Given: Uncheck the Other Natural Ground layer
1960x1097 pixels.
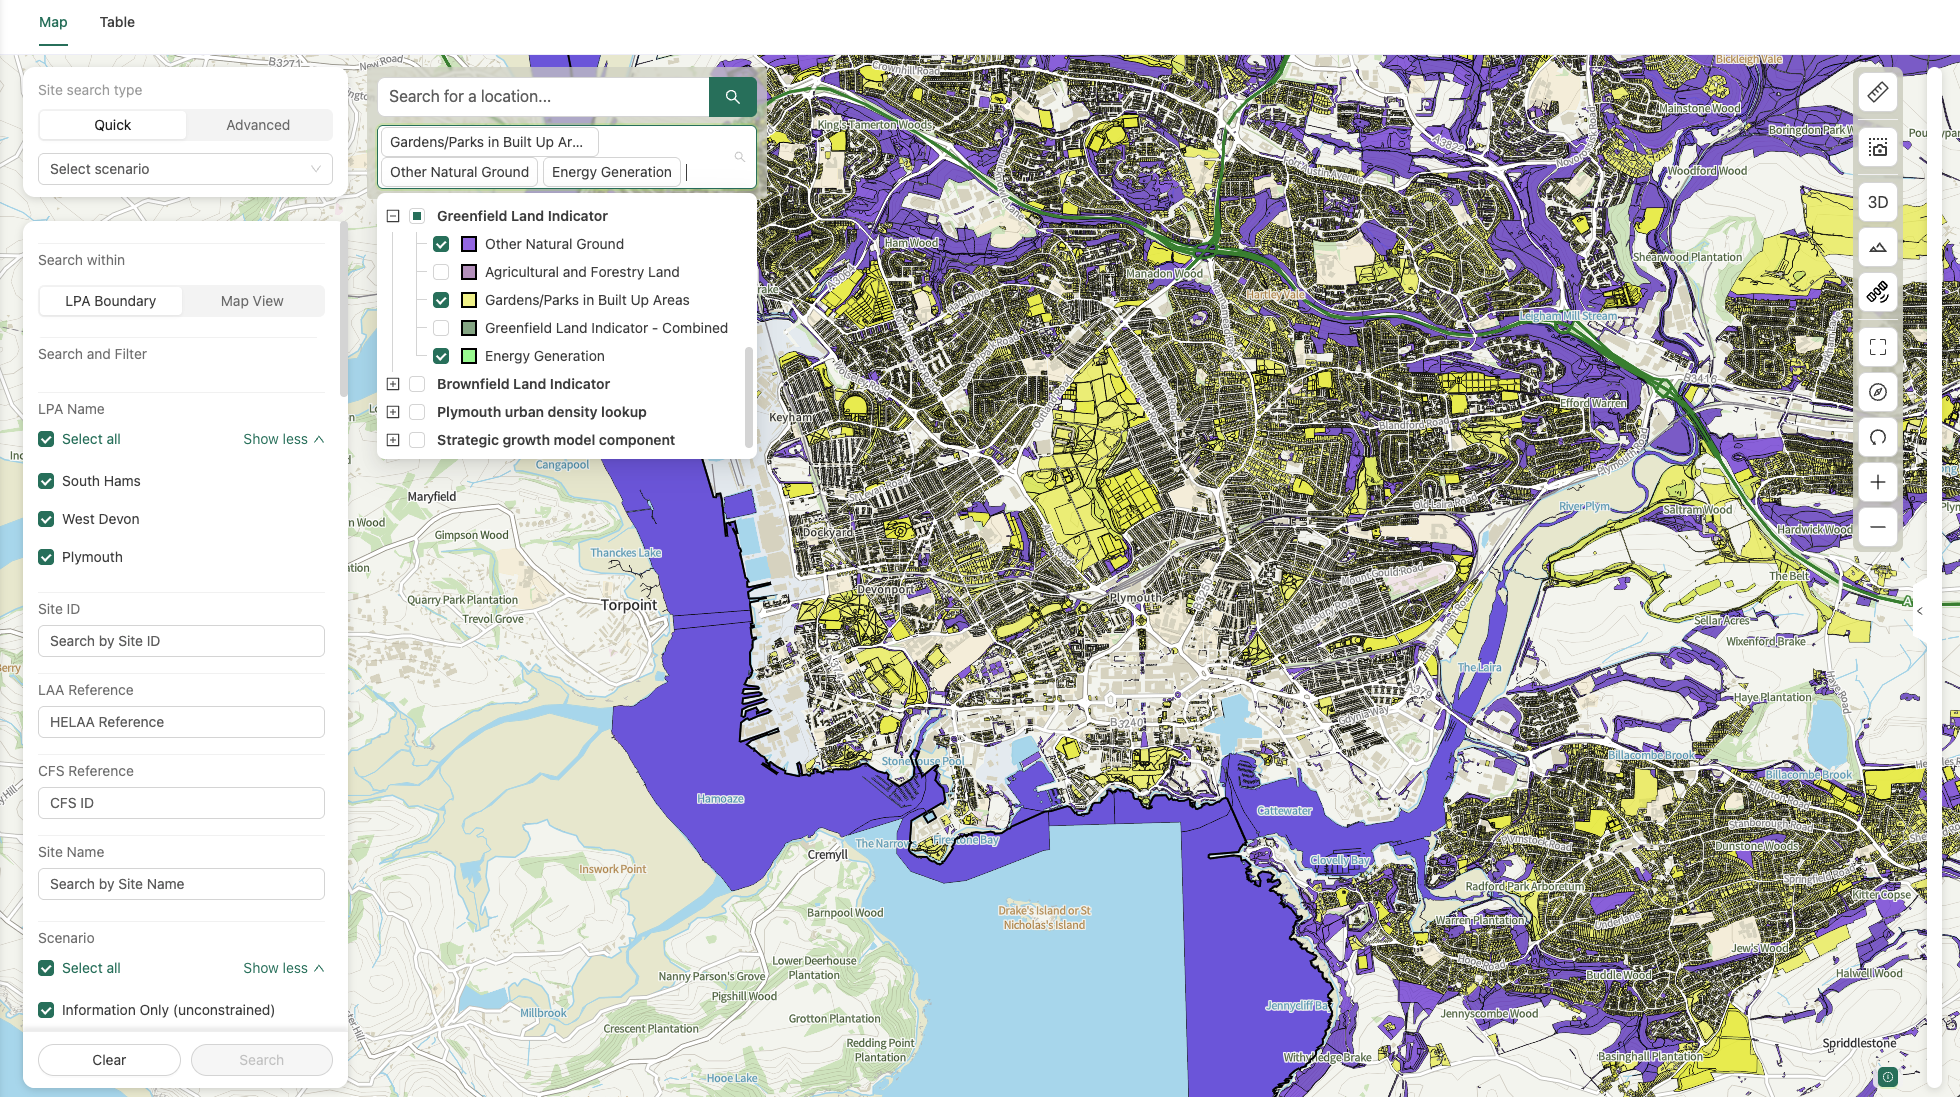Looking at the screenshot, I should [441, 244].
